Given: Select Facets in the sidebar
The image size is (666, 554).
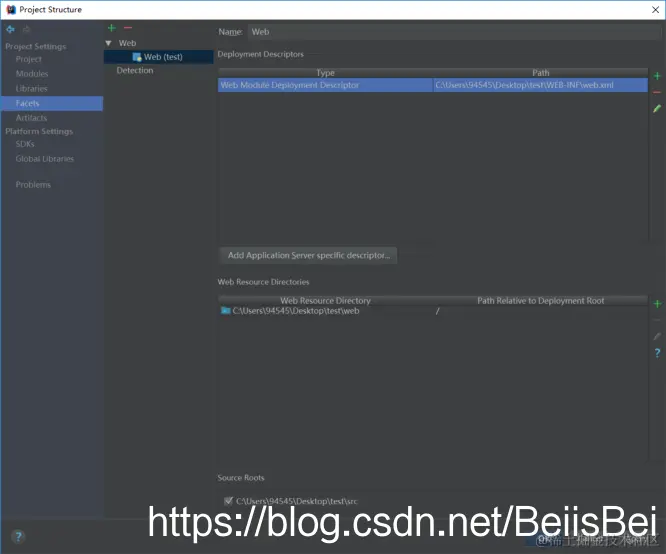Looking at the screenshot, I should (x=52, y=103).
